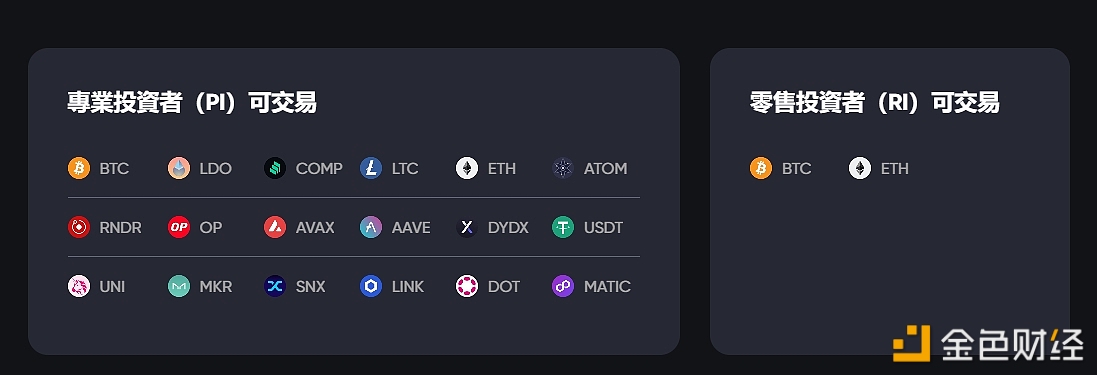
Task: Click the green COMP coin icon
Action: [275, 169]
